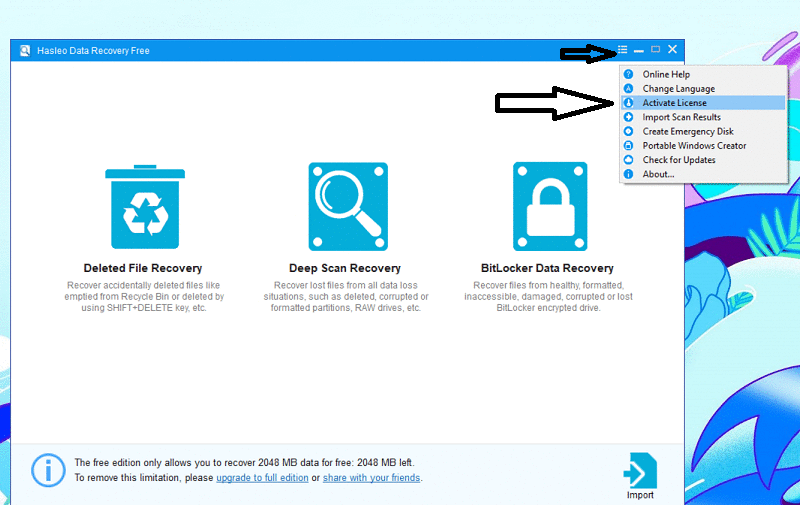Viewport: 800px width, 505px height.
Task: Click the Check for Updates icon
Action: tap(628, 160)
